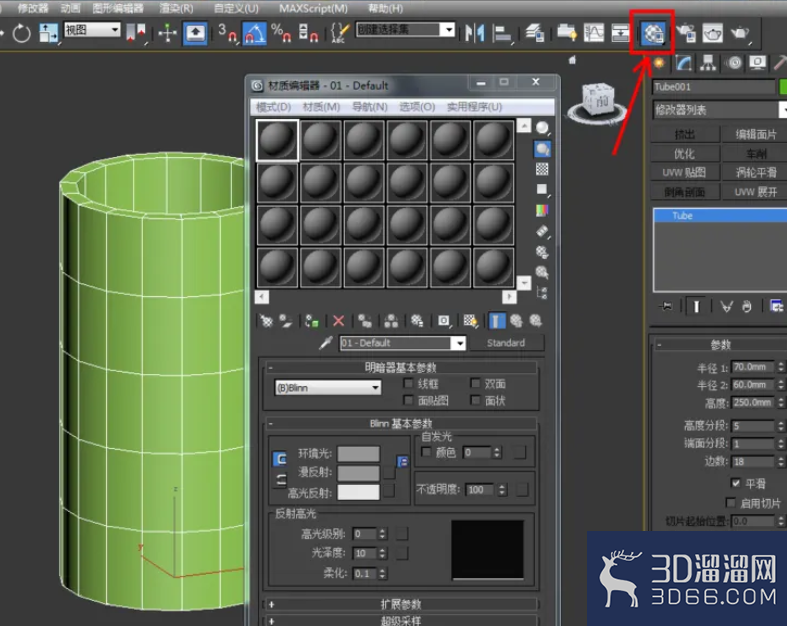Open the 创建选择集 named selection dropdown
Viewport: 787px width, 626px height.
(x=405, y=30)
